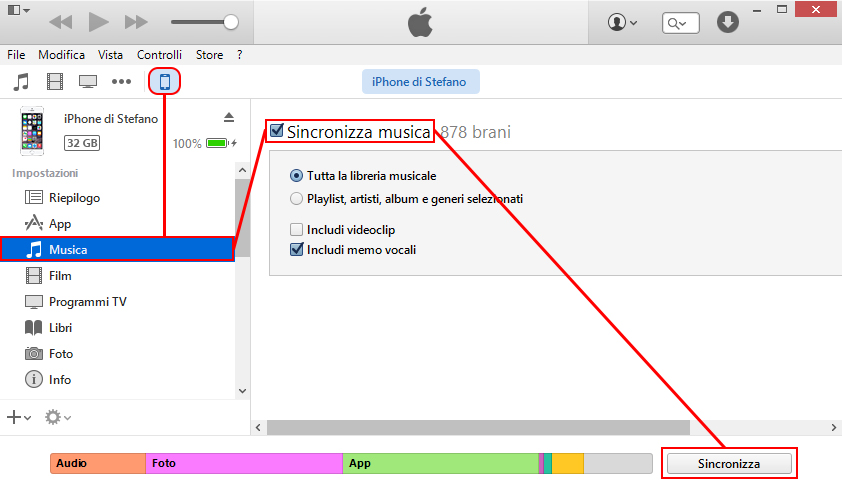The width and height of the screenshot is (842, 491).
Task: Click the play button
Action: coord(98,22)
